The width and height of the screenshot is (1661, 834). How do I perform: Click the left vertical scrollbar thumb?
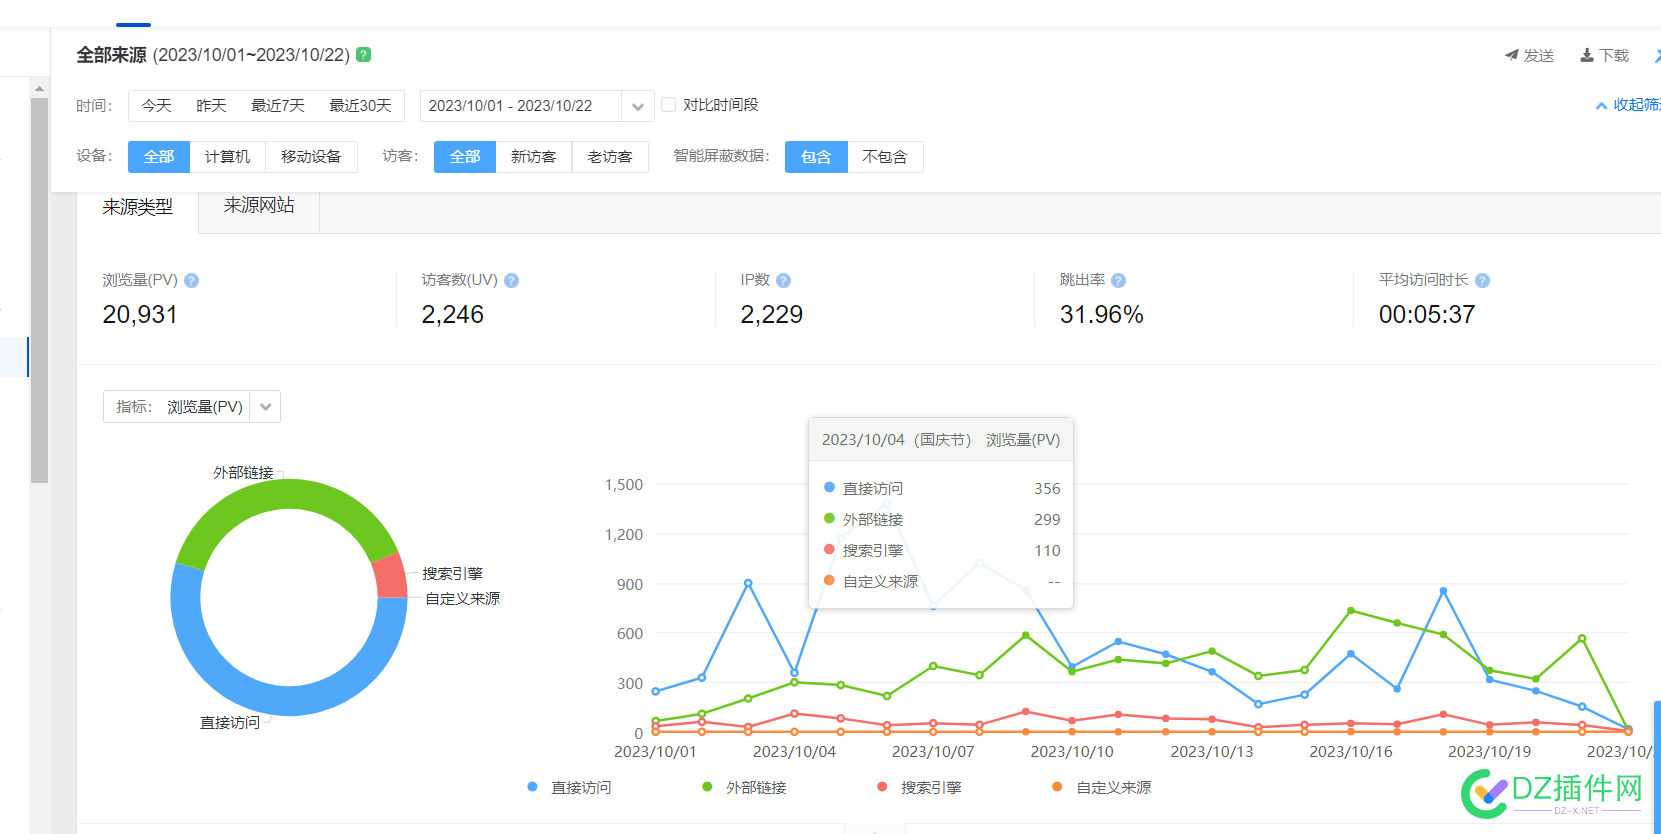tap(39, 290)
